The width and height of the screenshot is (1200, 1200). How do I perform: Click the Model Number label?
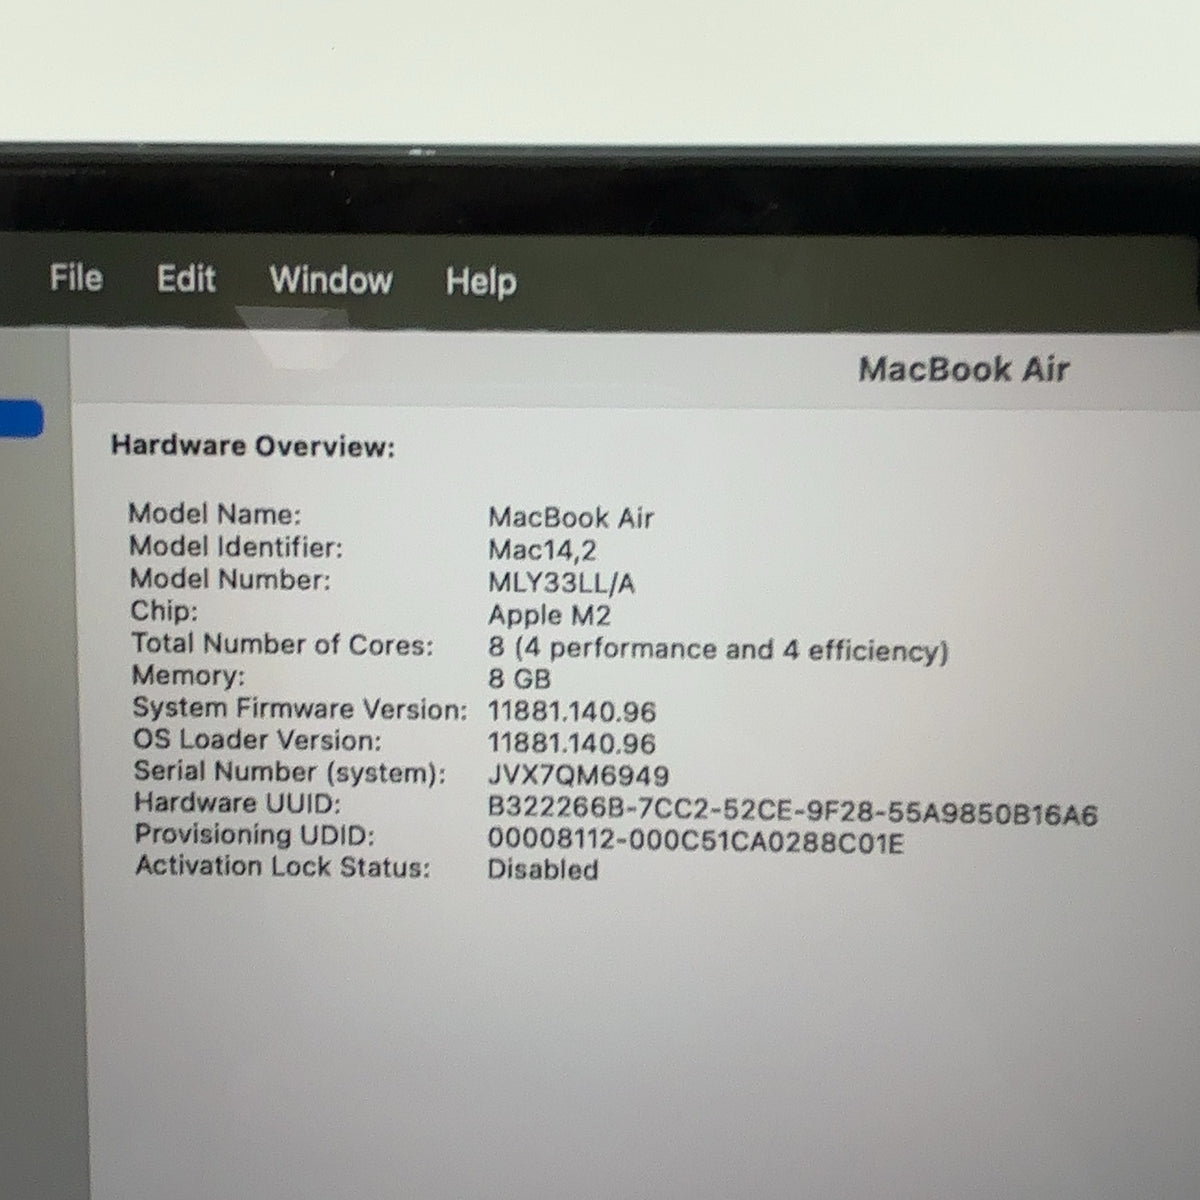(230, 579)
